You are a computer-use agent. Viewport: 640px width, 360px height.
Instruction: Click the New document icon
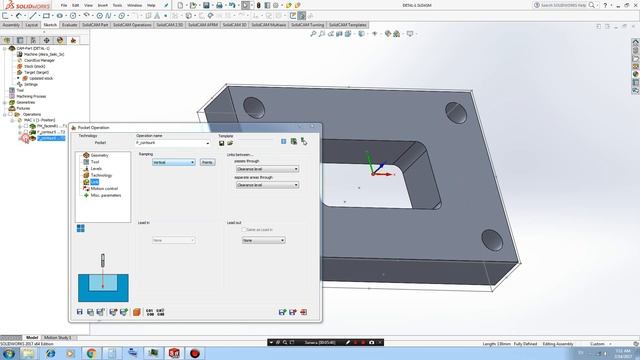[x=180, y=5]
